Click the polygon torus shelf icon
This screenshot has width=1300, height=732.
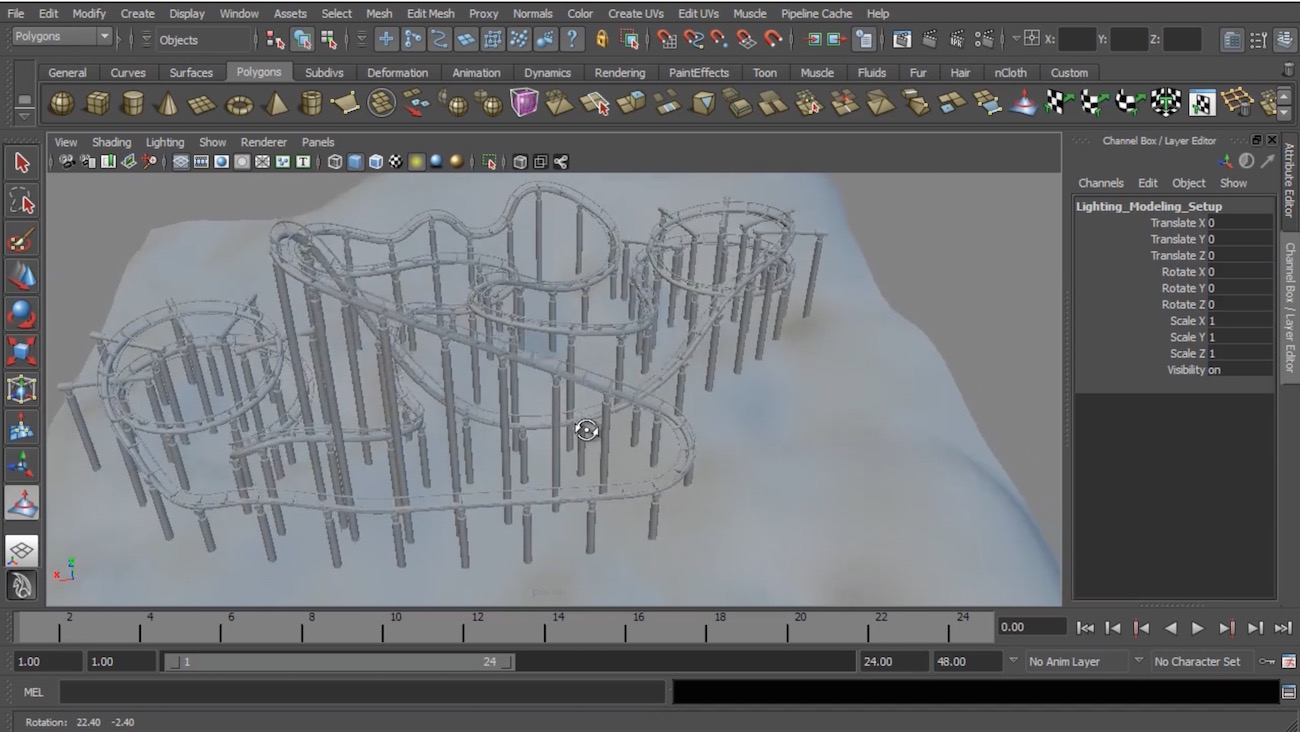(239, 103)
